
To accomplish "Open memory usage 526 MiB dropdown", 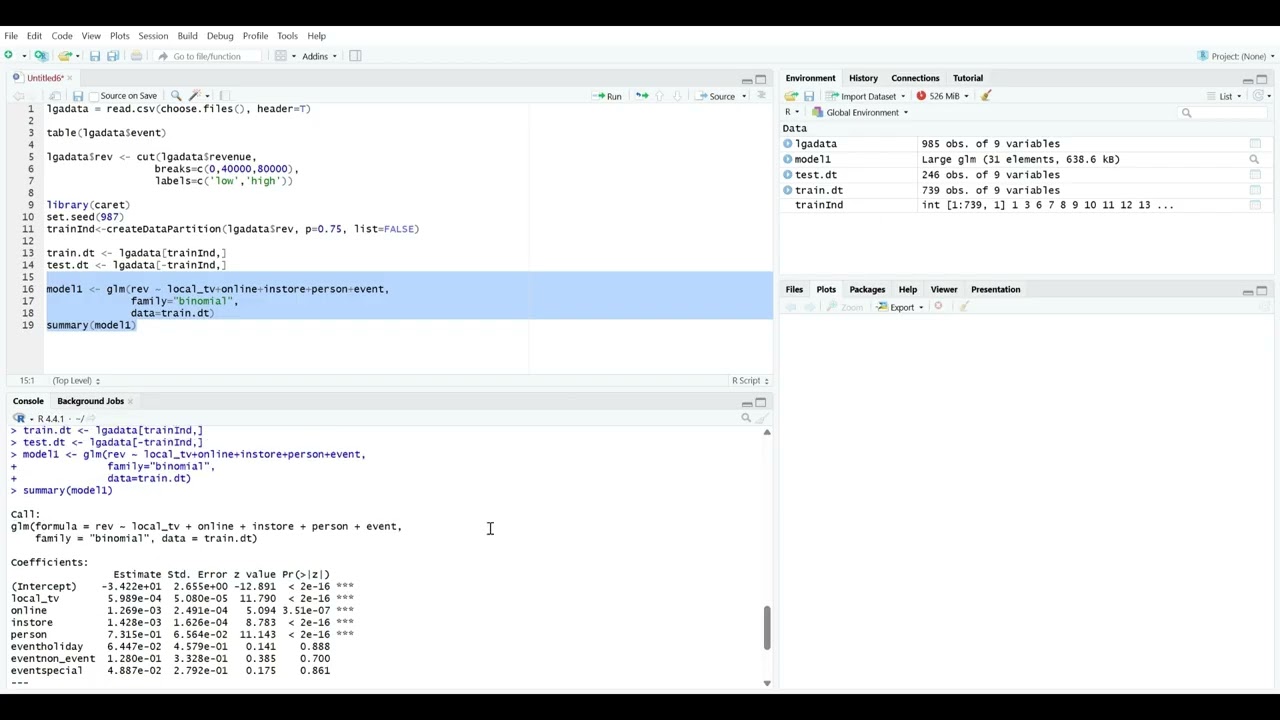I will (x=942, y=96).
